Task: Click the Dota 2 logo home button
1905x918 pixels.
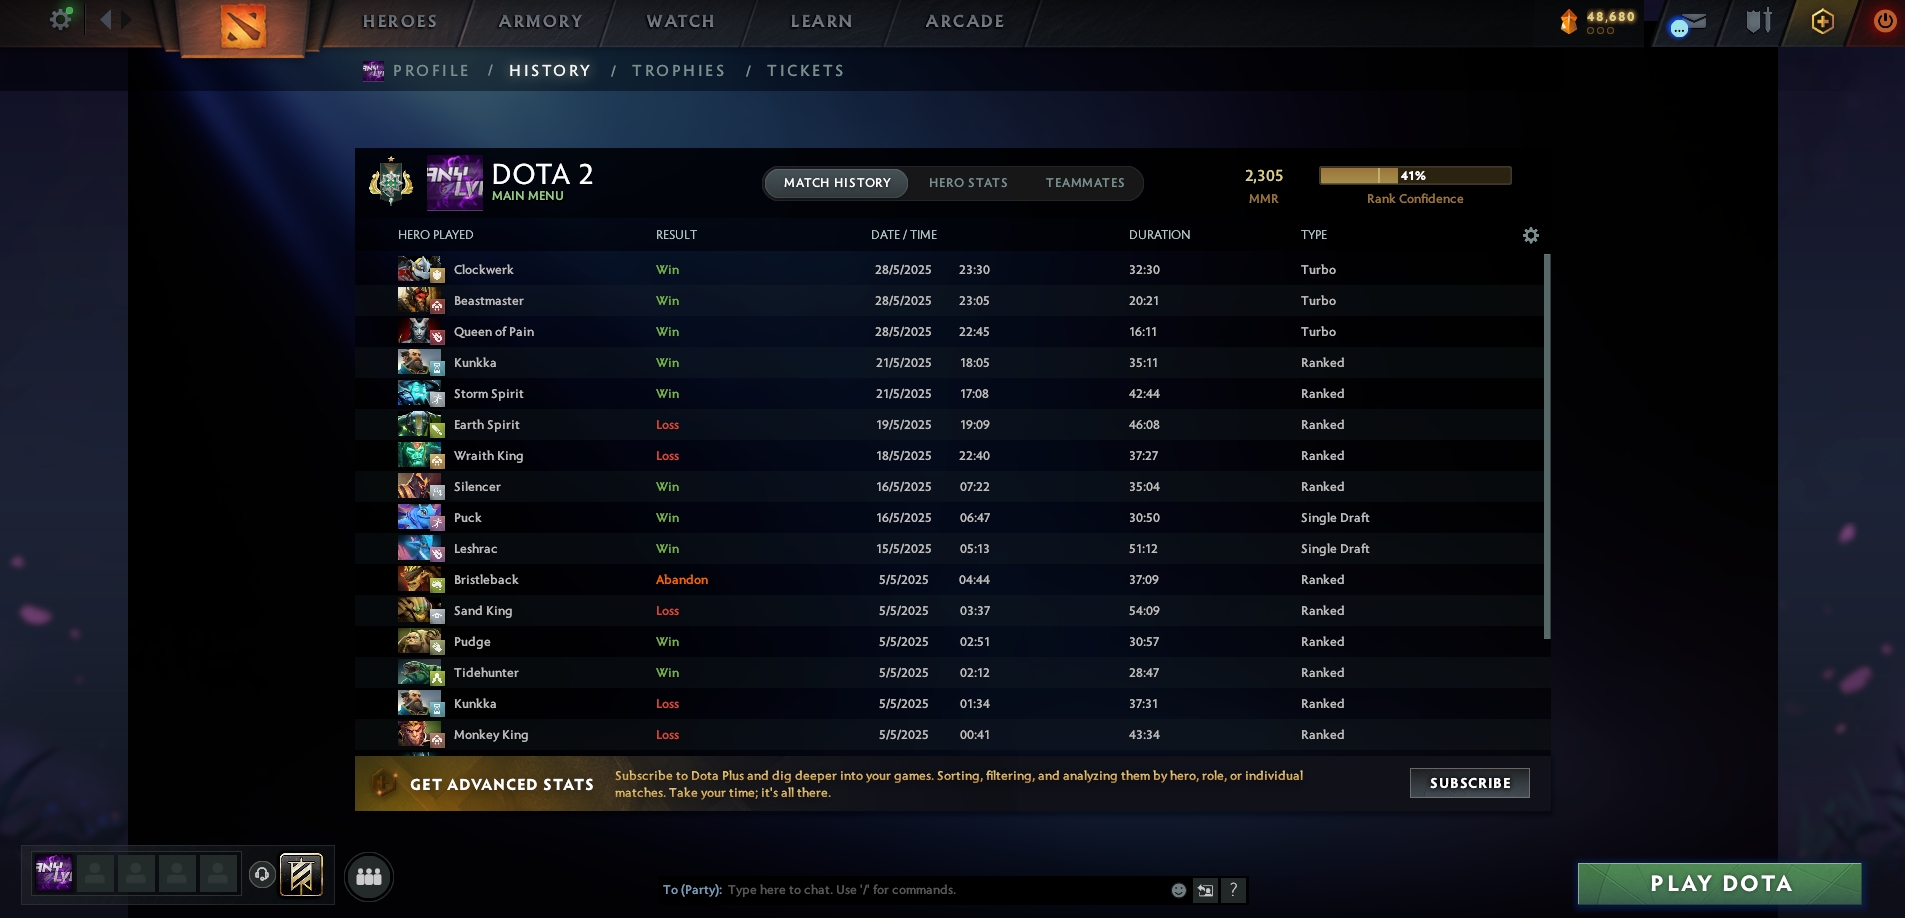Action: (243, 26)
